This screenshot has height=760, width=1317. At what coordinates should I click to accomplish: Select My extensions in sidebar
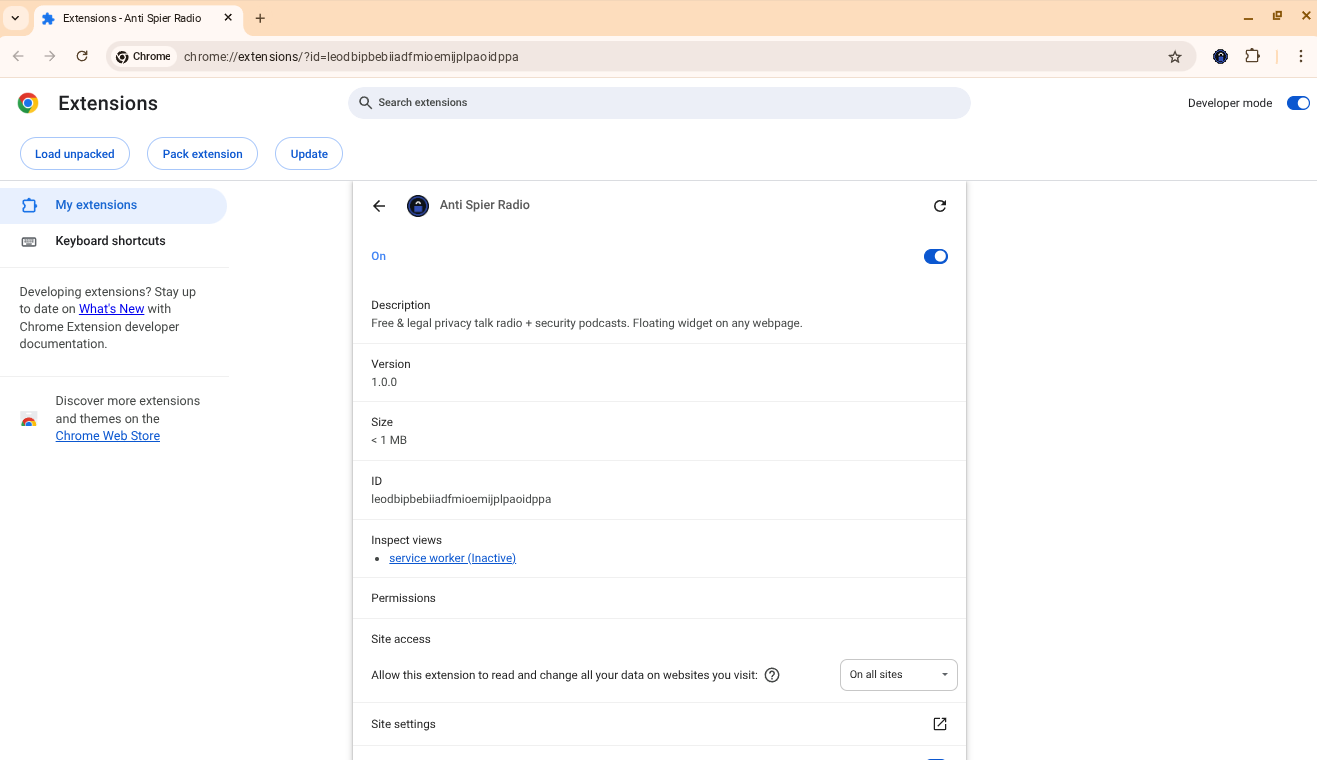(x=113, y=205)
